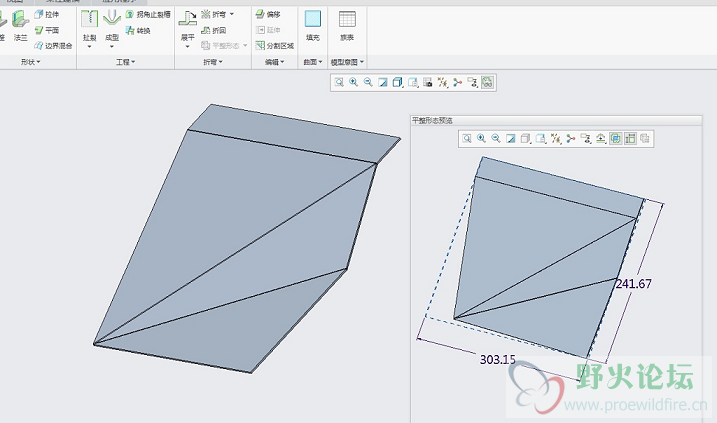The height and width of the screenshot is (423, 717).
Task: Select the 边界混合 boundary blend tool
Action: coord(53,45)
